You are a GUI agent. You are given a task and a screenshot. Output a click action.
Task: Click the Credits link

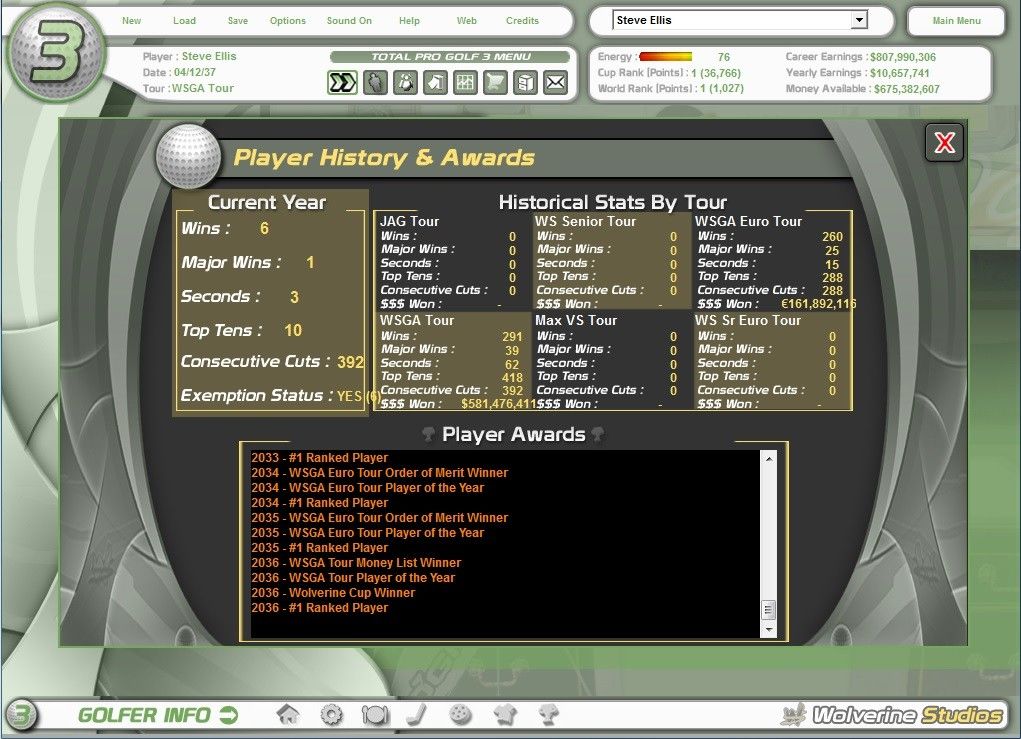(x=522, y=21)
